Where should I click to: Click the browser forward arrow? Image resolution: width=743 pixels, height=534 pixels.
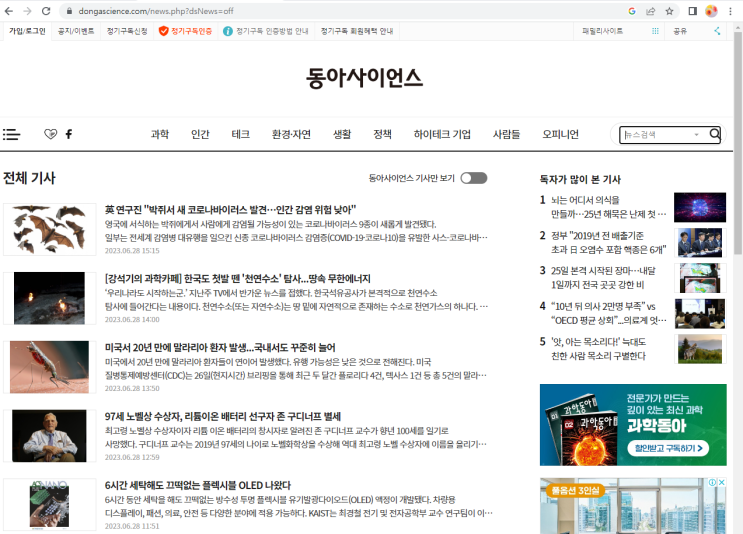[x=27, y=11]
